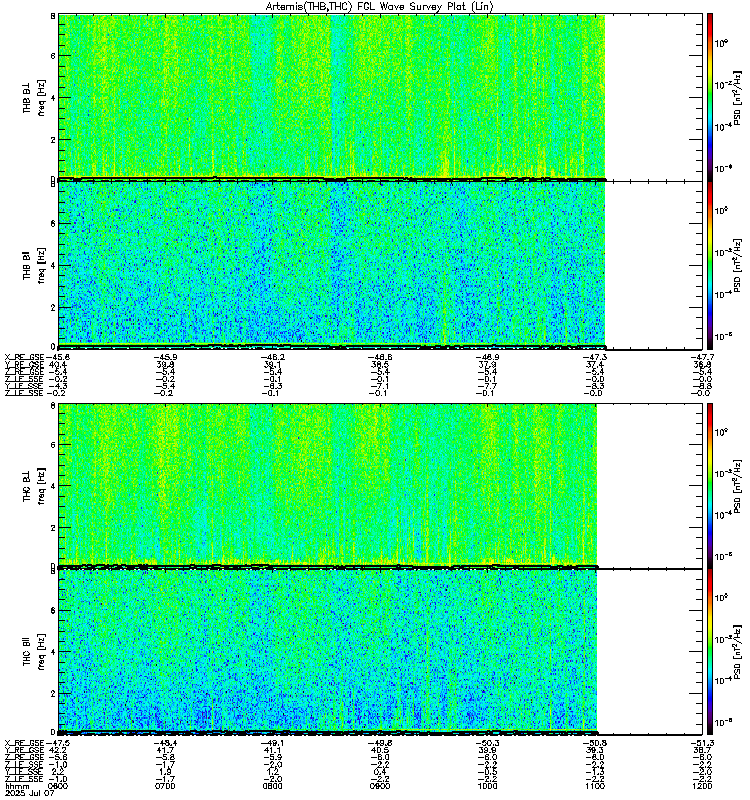Click the "THC B⊥ freq [Hz]" axis label
This screenshot has height=800, width=750.
pos(34,485)
